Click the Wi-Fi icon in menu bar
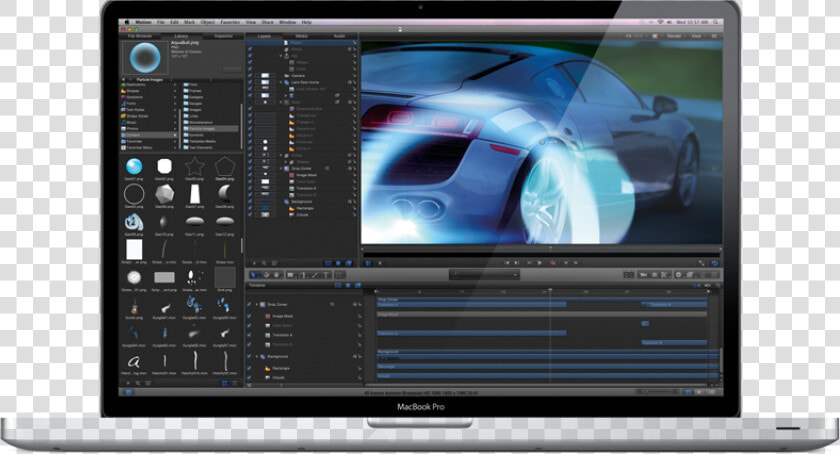The height and width of the screenshot is (454, 840). [x=661, y=22]
